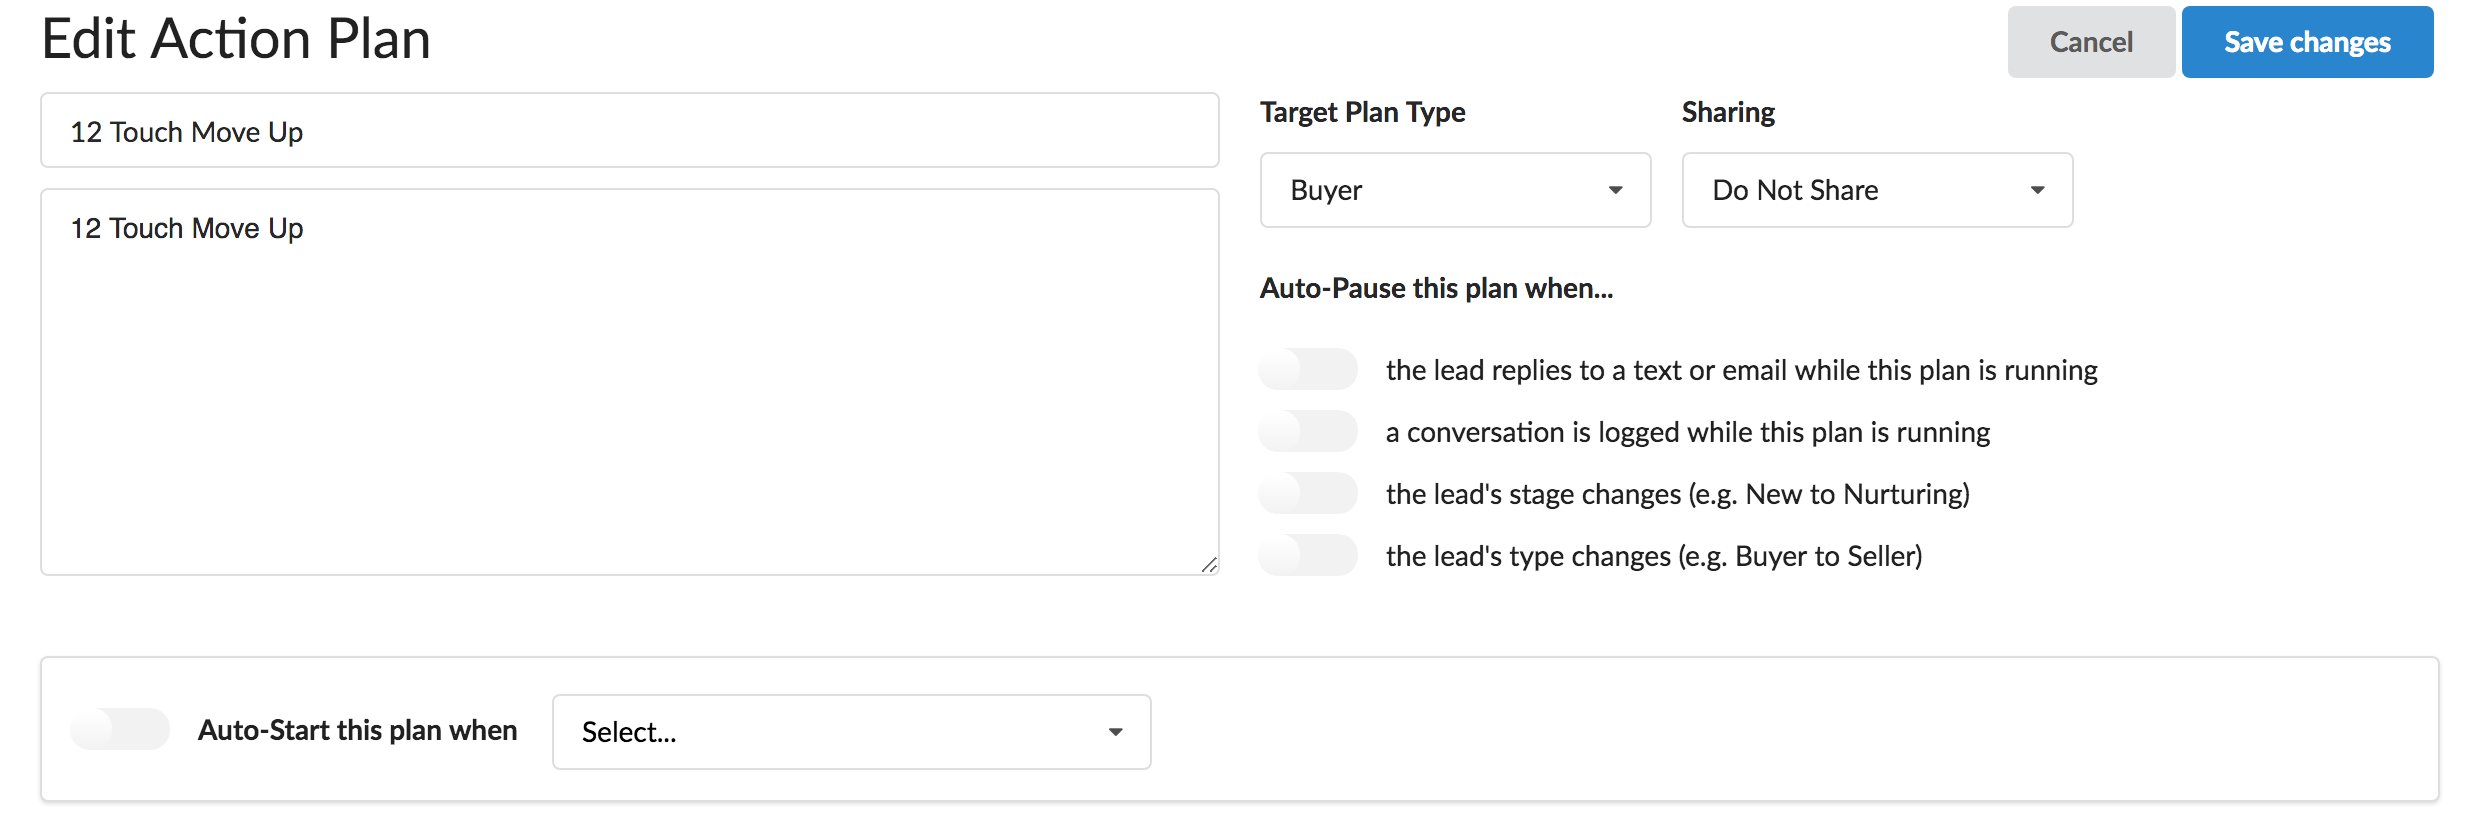The image size is (2476, 824).
Task: Enable auto-pause when lead replies to text or email
Action: (x=1307, y=369)
